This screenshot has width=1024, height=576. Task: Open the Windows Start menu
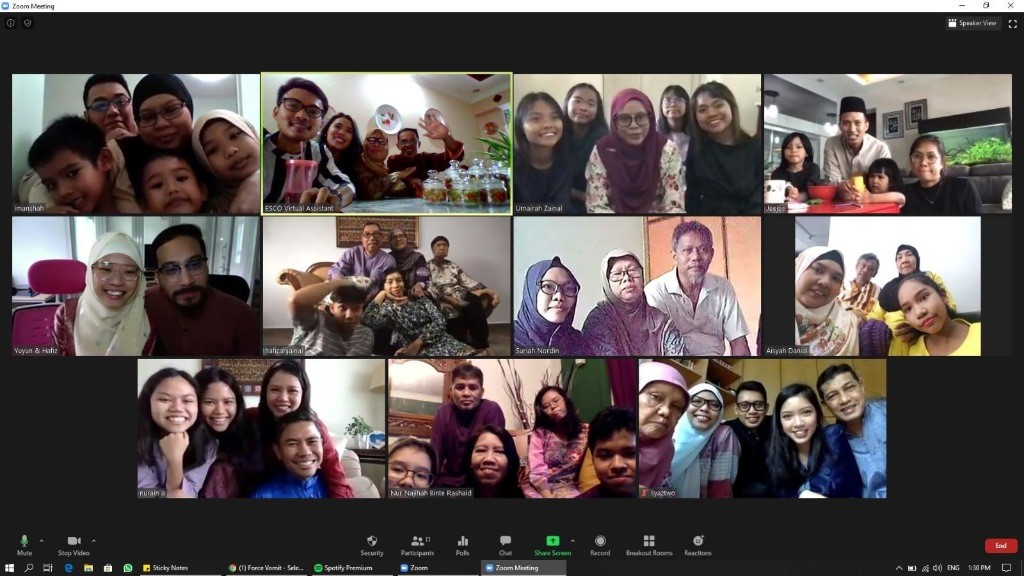pos(9,568)
